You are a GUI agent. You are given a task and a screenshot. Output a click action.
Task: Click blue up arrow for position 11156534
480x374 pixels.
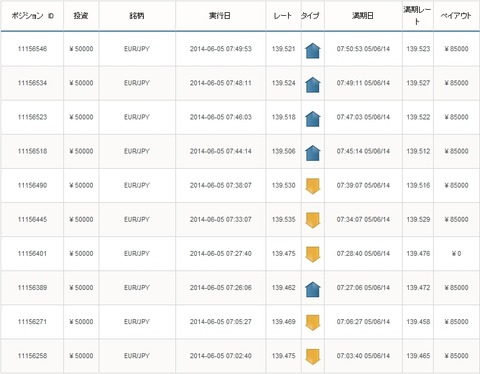click(x=313, y=85)
